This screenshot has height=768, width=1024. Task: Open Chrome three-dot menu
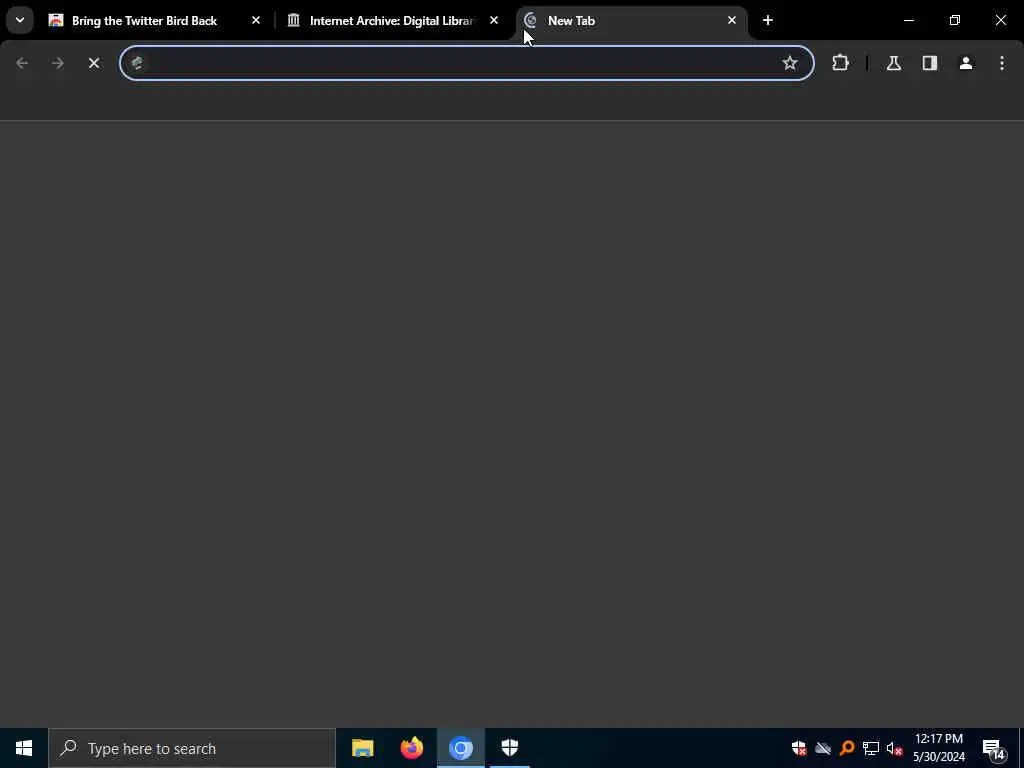[x=1002, y=63]
